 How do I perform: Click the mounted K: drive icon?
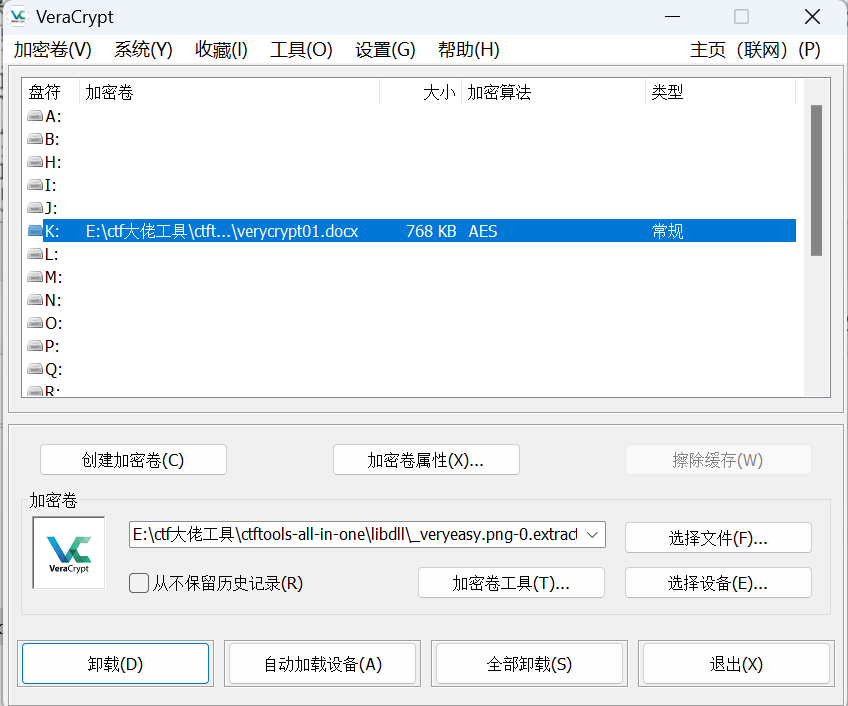(35, 231)
